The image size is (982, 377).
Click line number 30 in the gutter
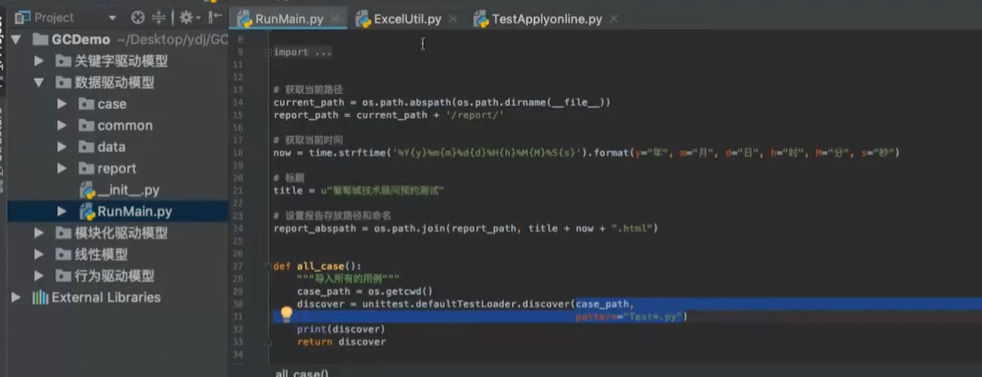tap(237, 304)
